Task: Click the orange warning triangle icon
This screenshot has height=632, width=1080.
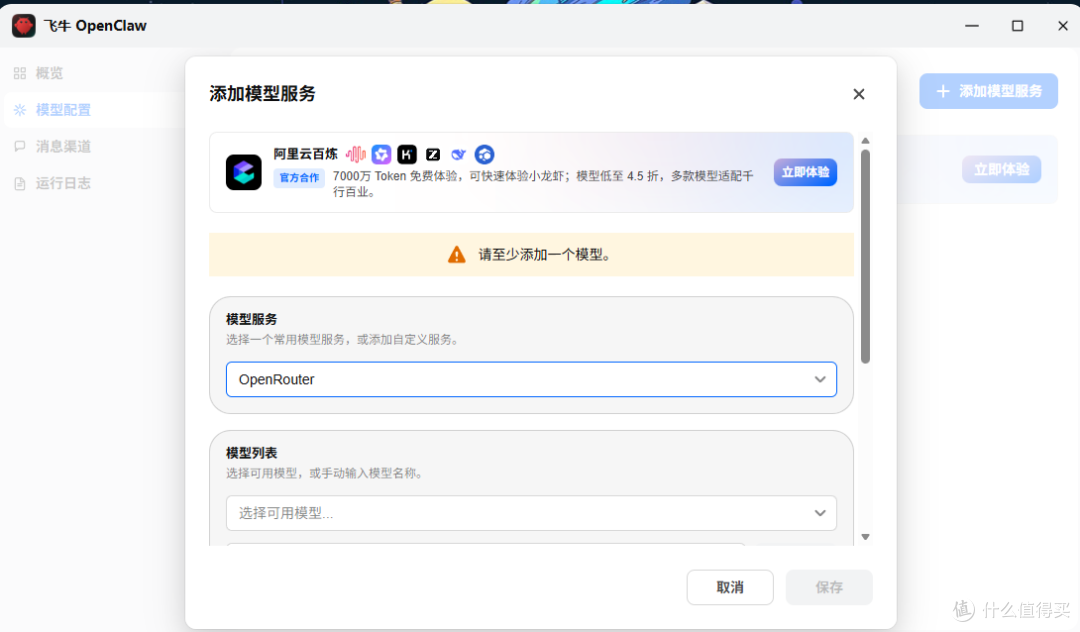Action: click(457, 255)
